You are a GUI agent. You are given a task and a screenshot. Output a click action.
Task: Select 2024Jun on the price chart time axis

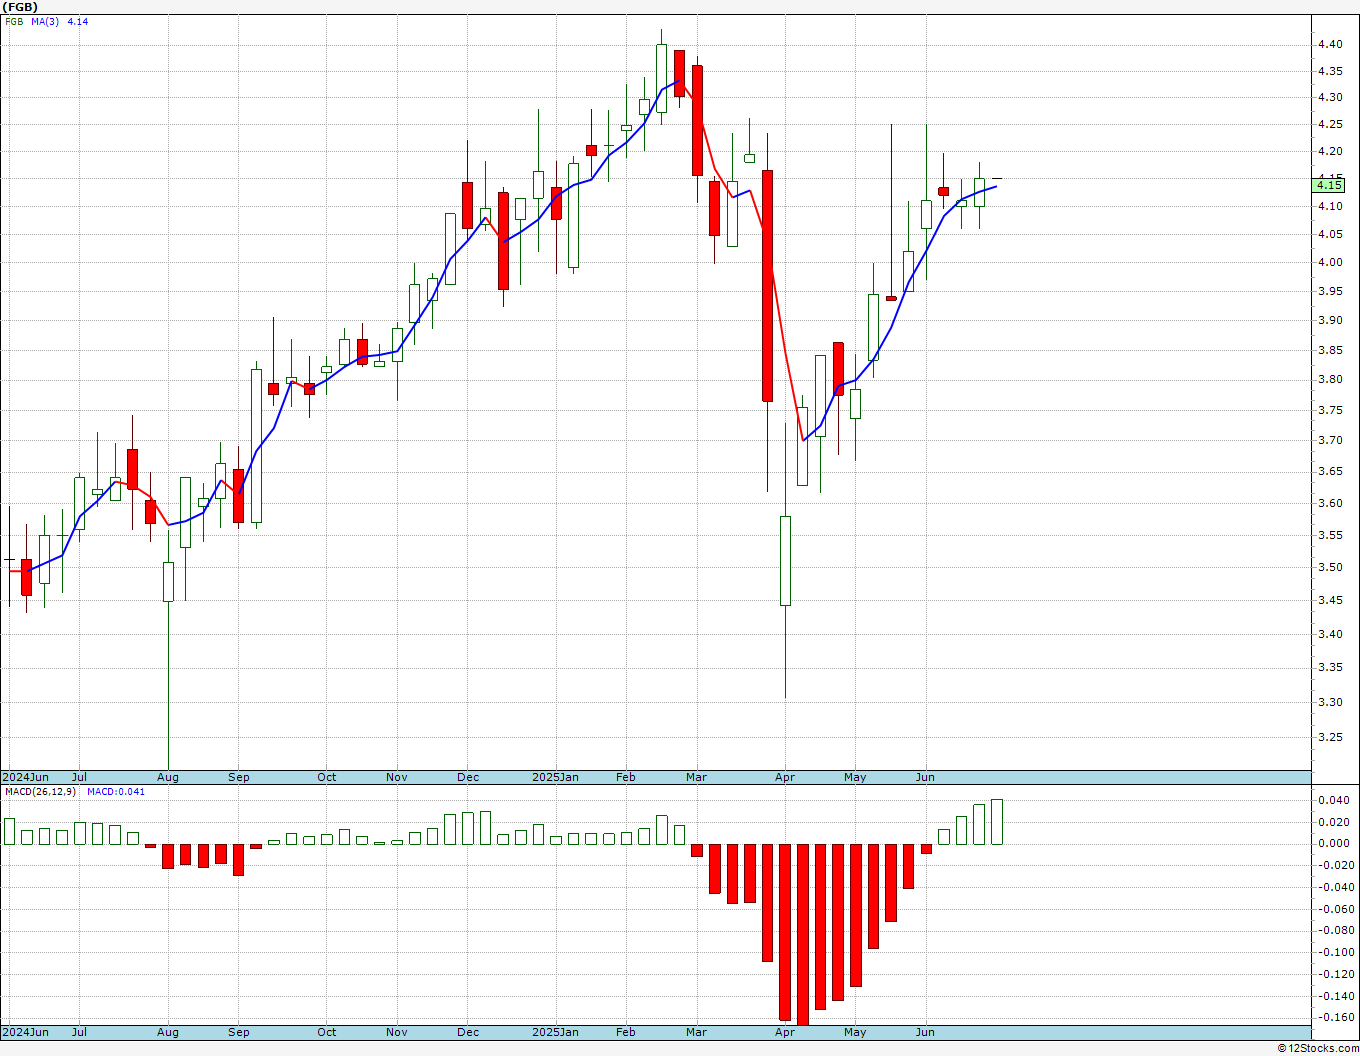(25, 777)
